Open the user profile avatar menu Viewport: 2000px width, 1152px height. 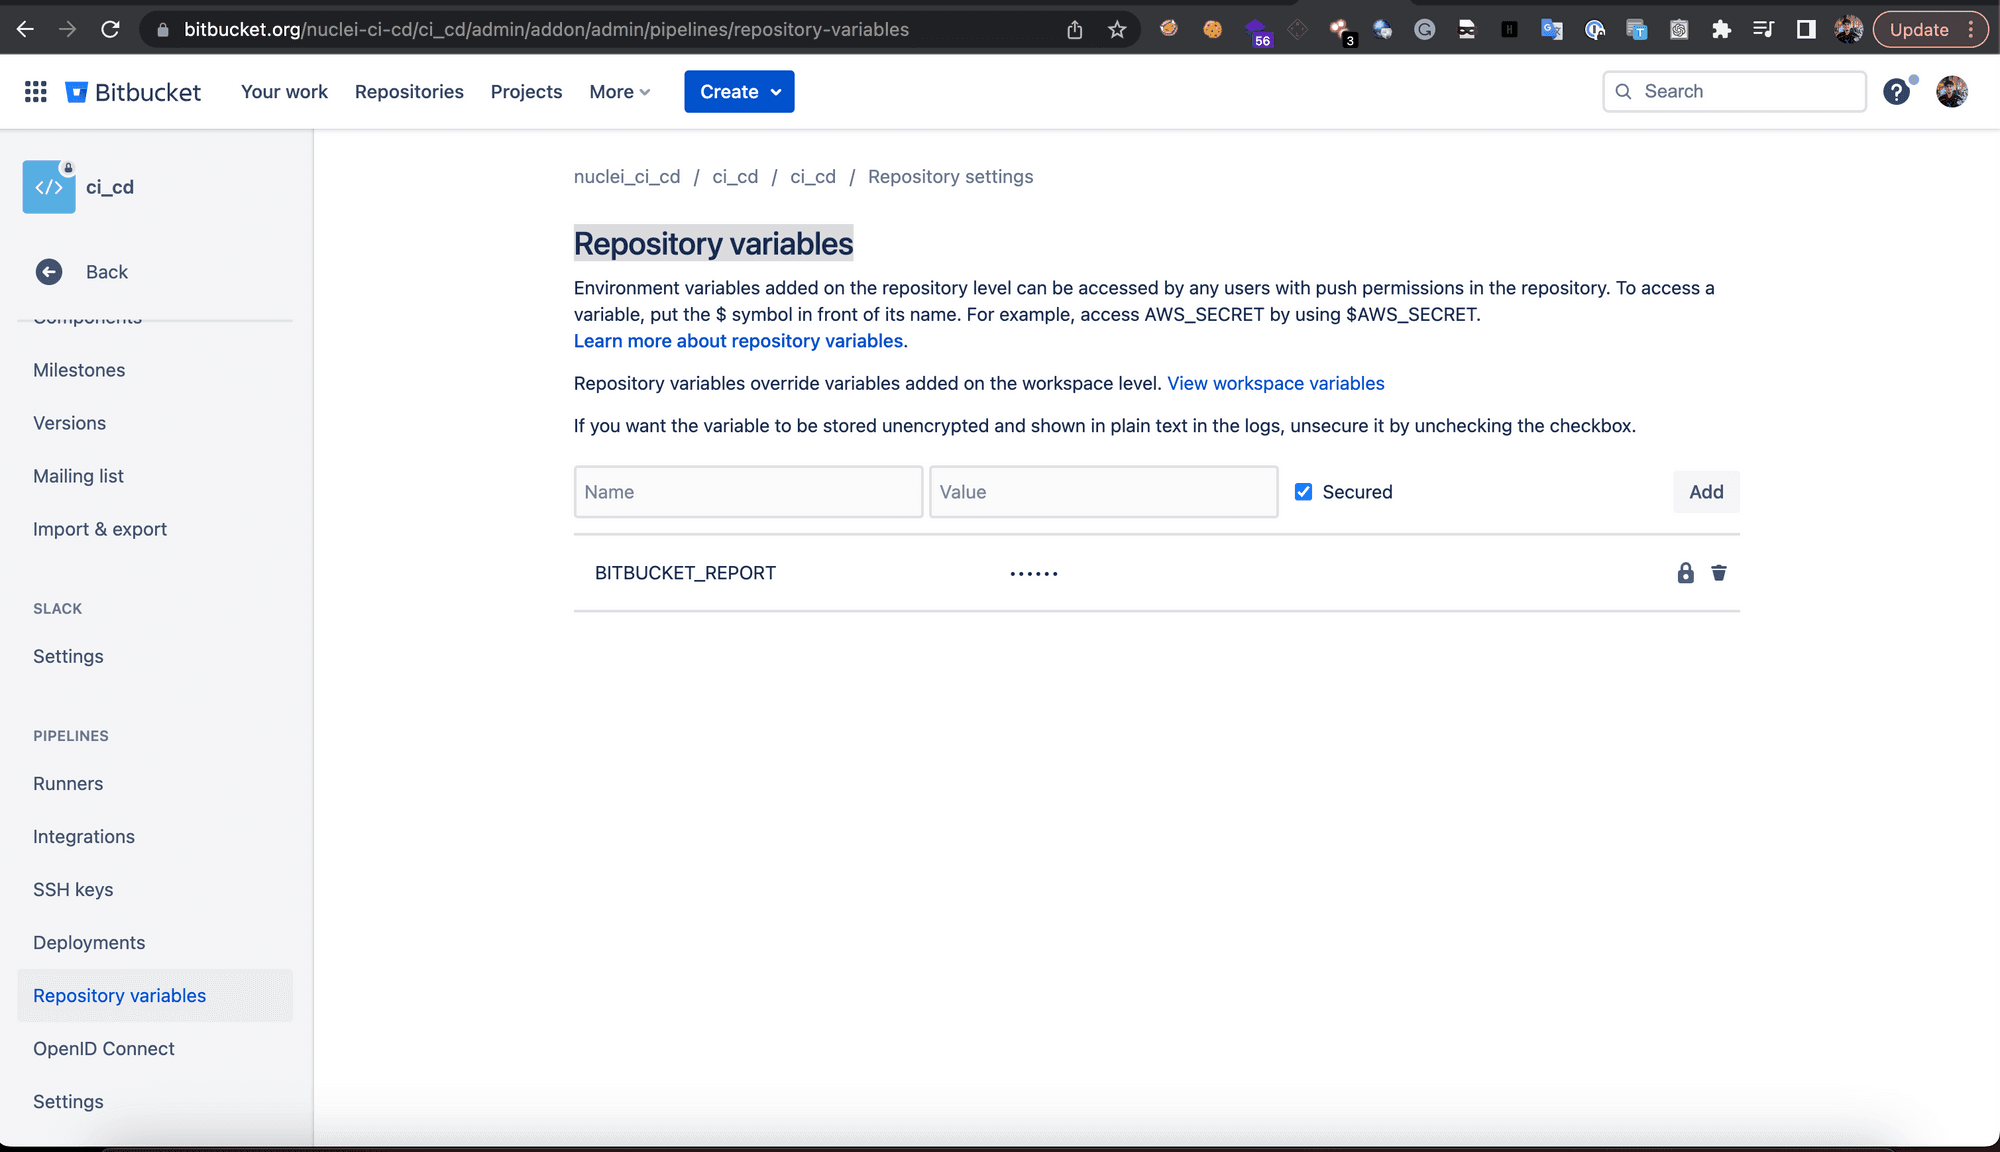pos(1951,92)
